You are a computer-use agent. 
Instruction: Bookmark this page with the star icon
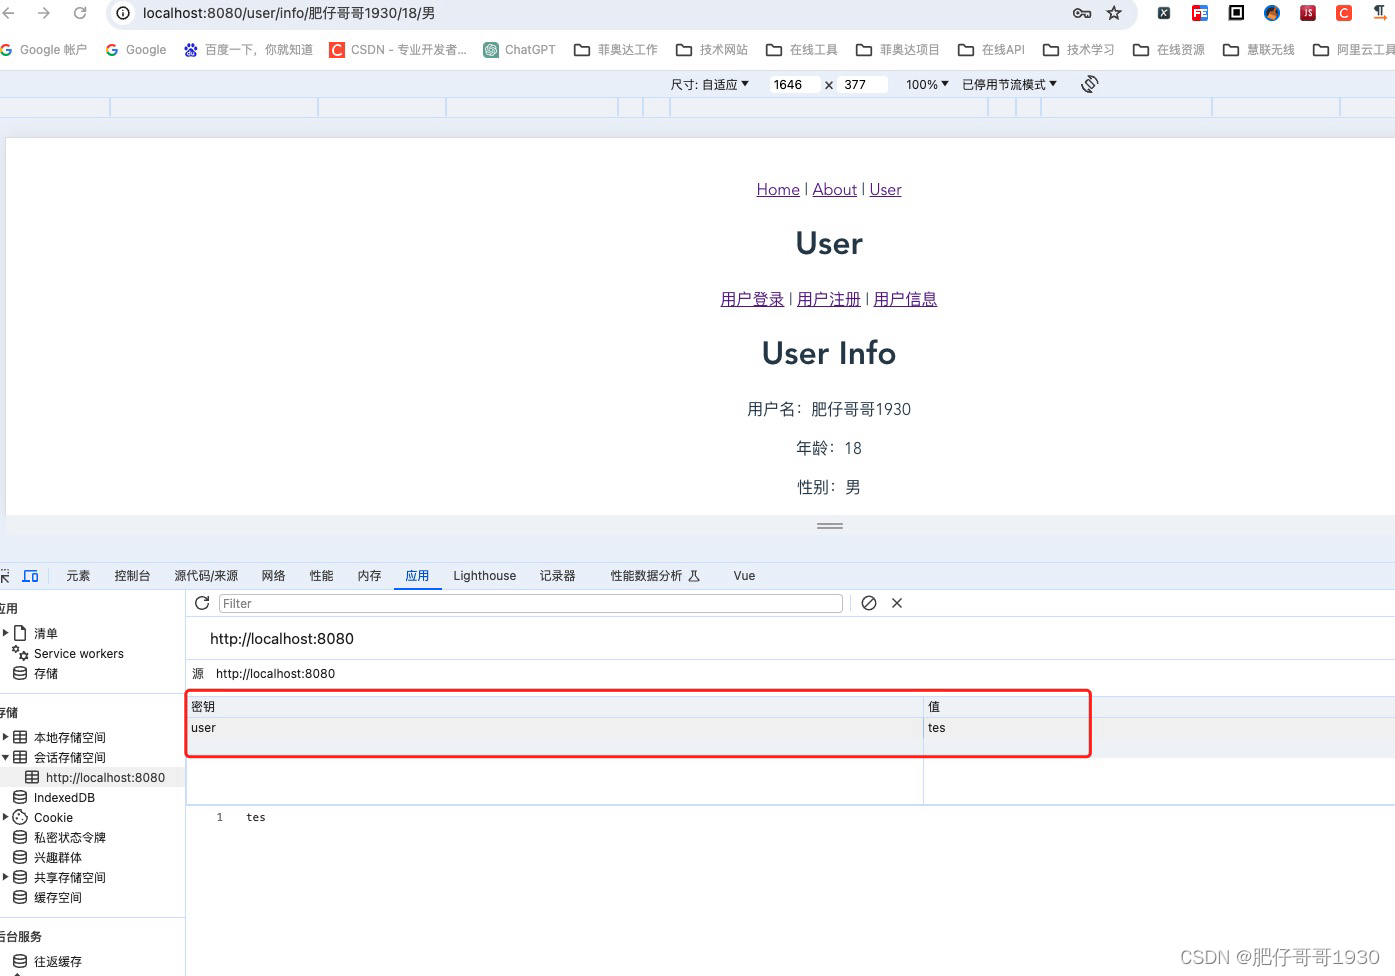click(1114, 13)
